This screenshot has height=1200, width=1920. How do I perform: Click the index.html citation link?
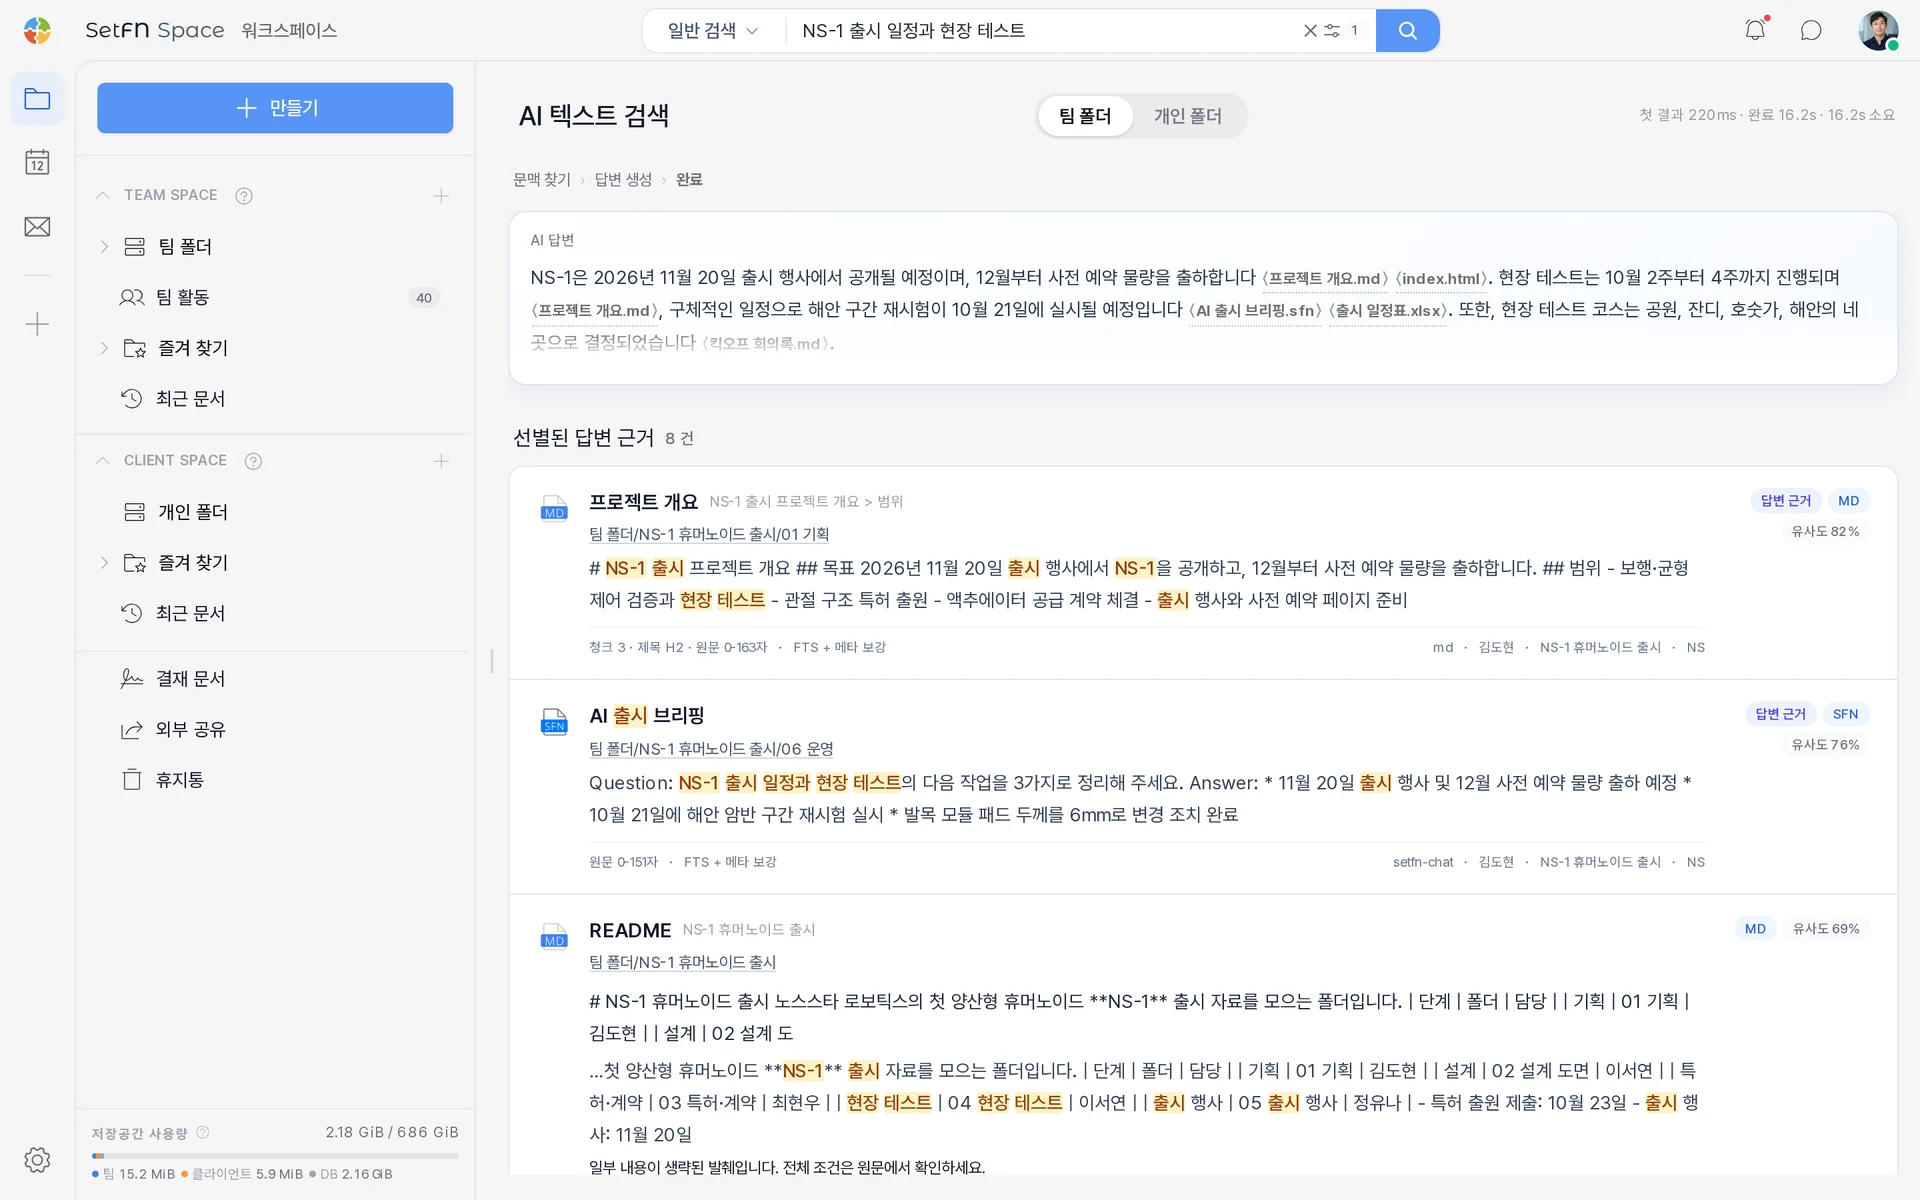click(1441, 278)
